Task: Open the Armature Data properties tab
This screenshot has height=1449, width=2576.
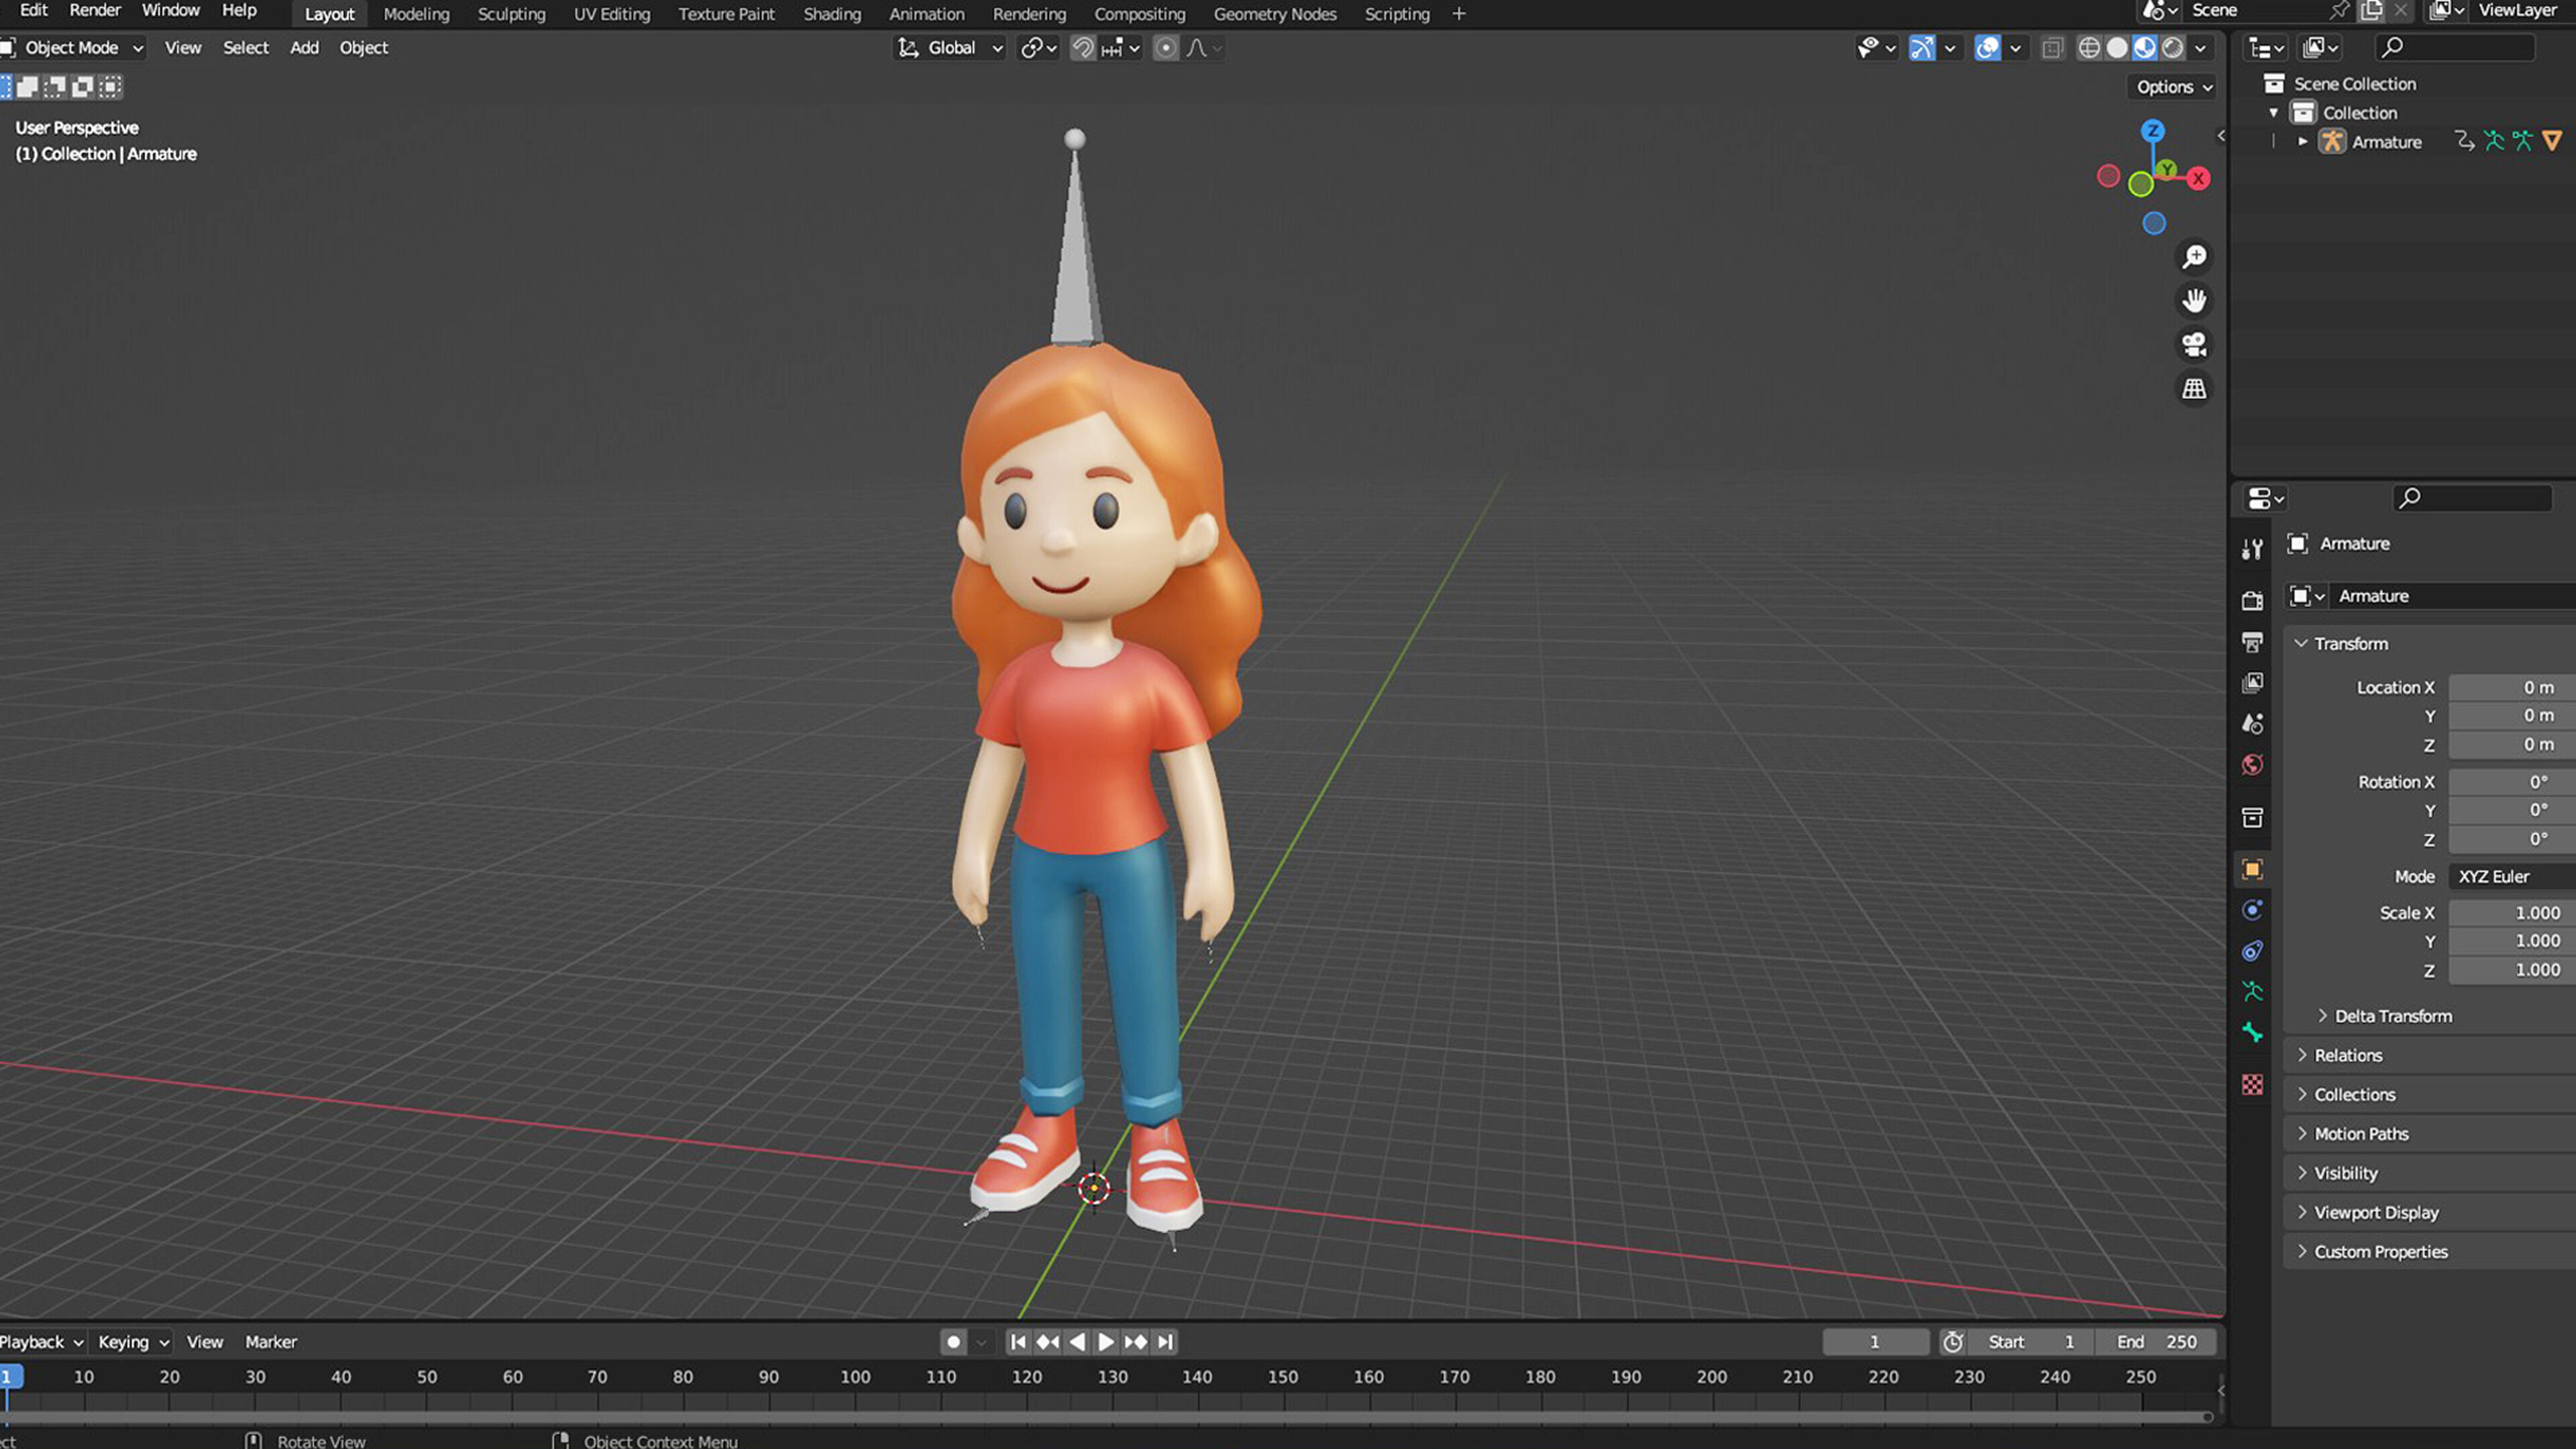Action: pyautogui.click(x=2252, y=992)
